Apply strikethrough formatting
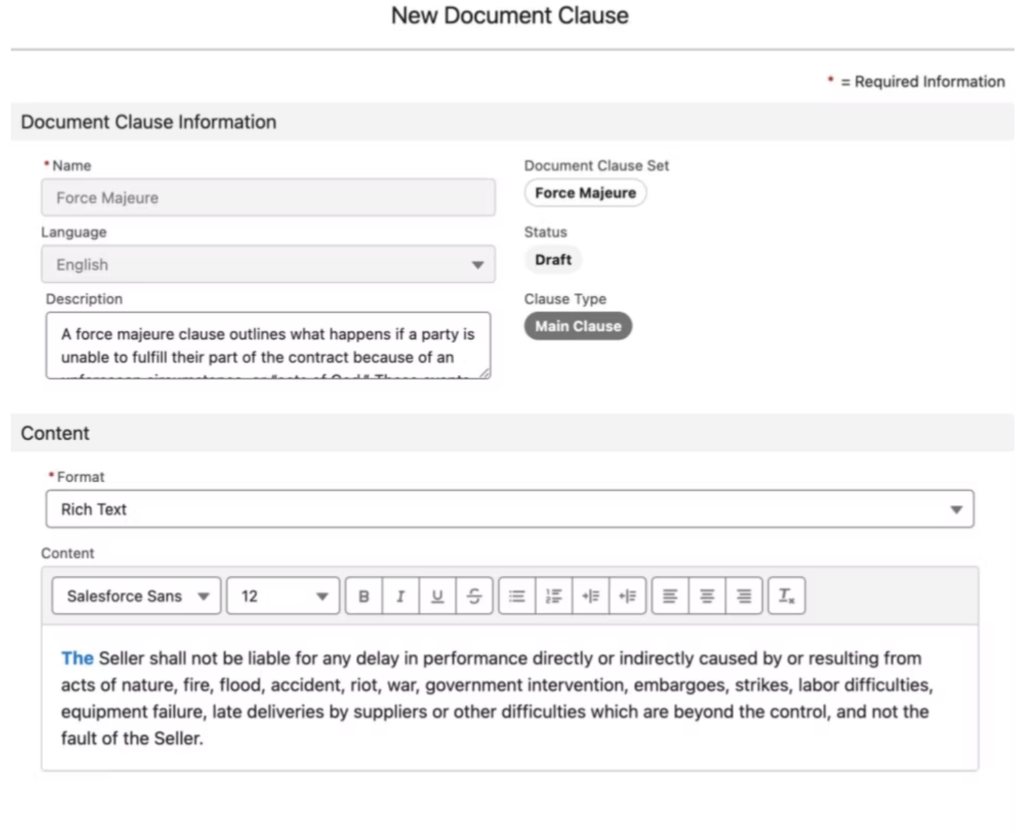Screen dimensions: 1024x833 tap(473, 596)
